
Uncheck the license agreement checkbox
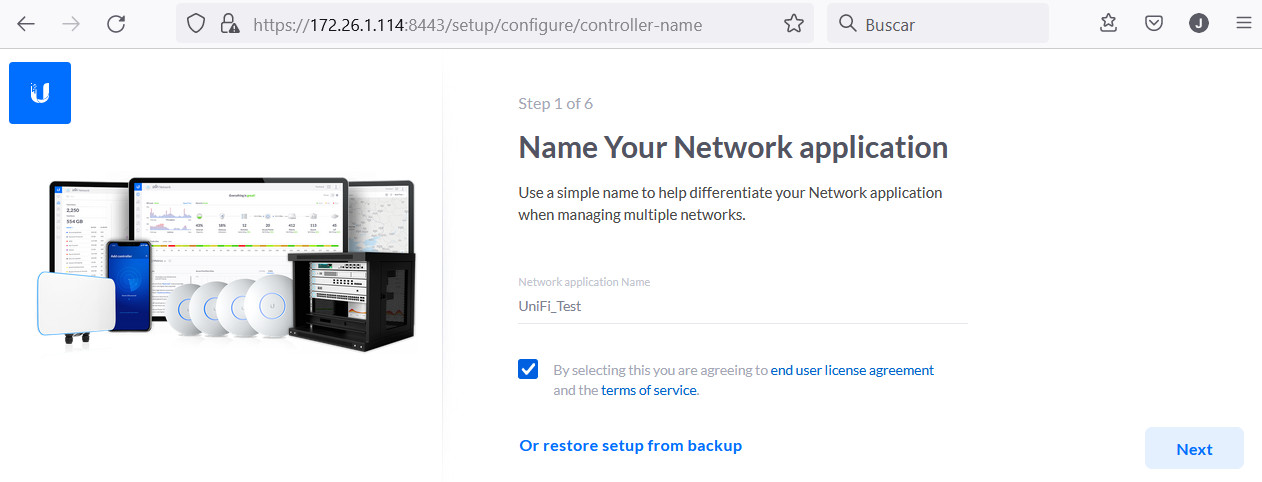pos(528,369)
